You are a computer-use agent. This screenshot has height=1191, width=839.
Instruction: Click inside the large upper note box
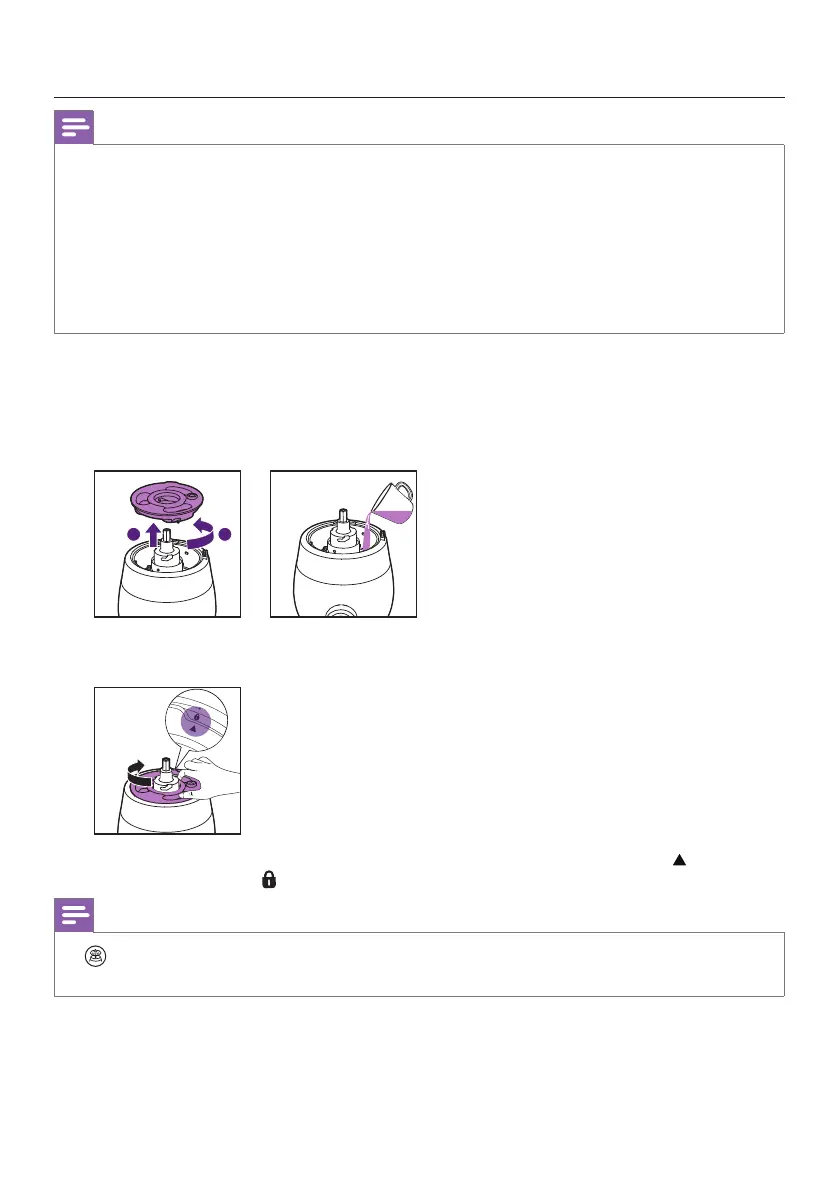coord(419,239)
